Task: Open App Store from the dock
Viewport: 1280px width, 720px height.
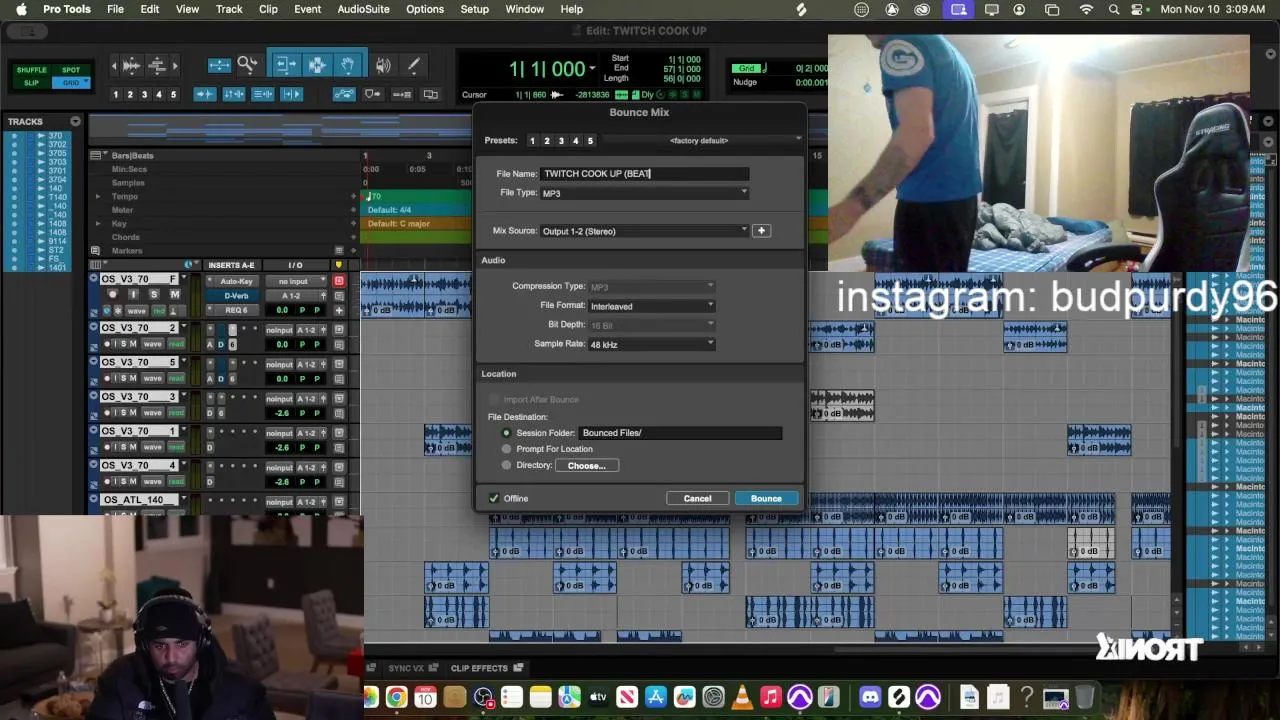Action: (x=656, y=697)
